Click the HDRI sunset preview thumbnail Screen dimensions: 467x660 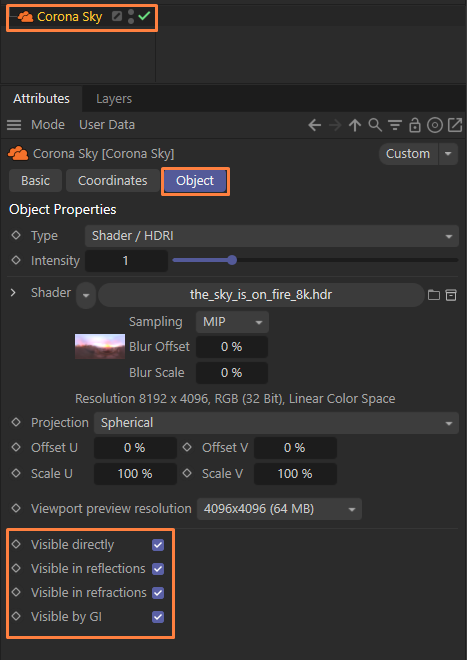pos(100,346)
